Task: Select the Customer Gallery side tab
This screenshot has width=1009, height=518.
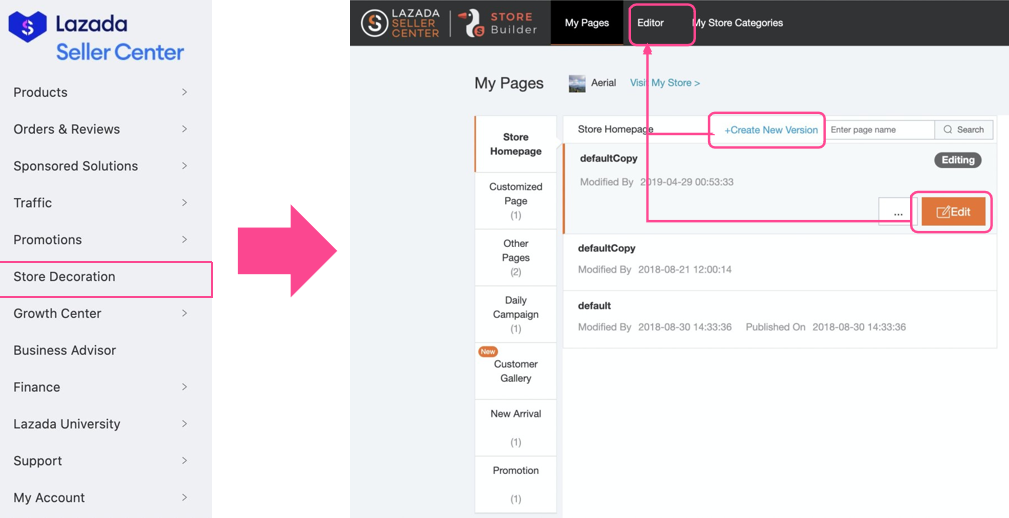Action: [515, 371]
